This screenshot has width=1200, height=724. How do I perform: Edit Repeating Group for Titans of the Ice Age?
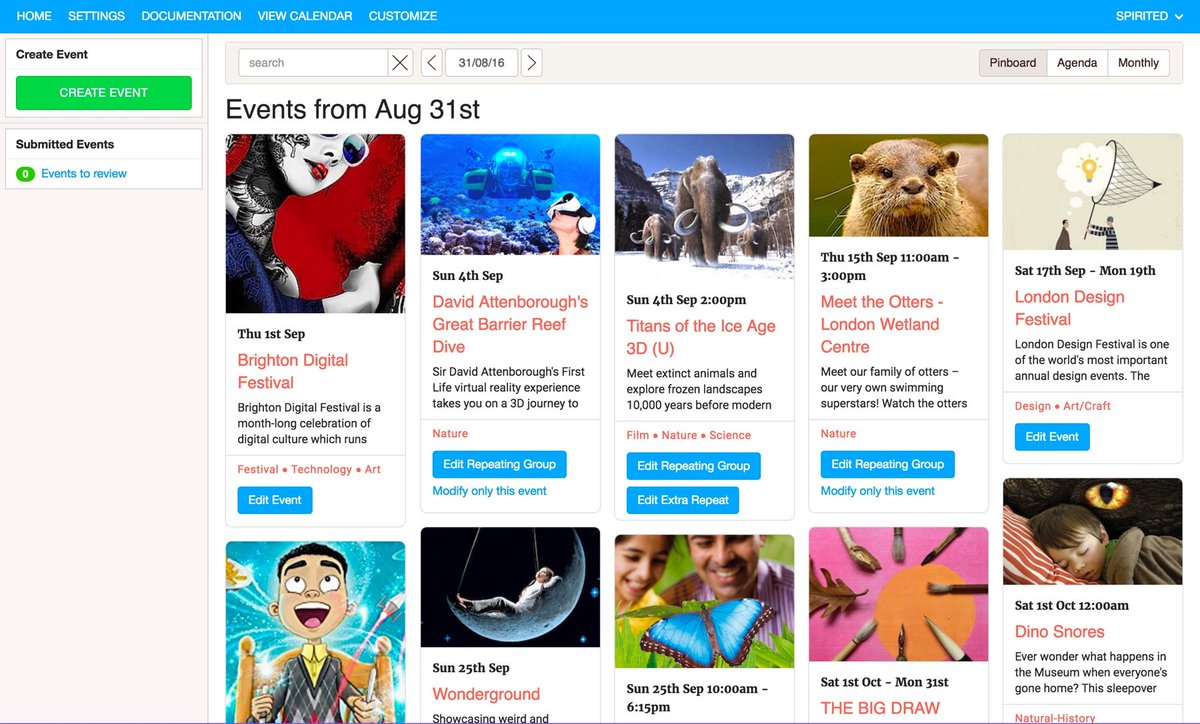click(694, 466)
